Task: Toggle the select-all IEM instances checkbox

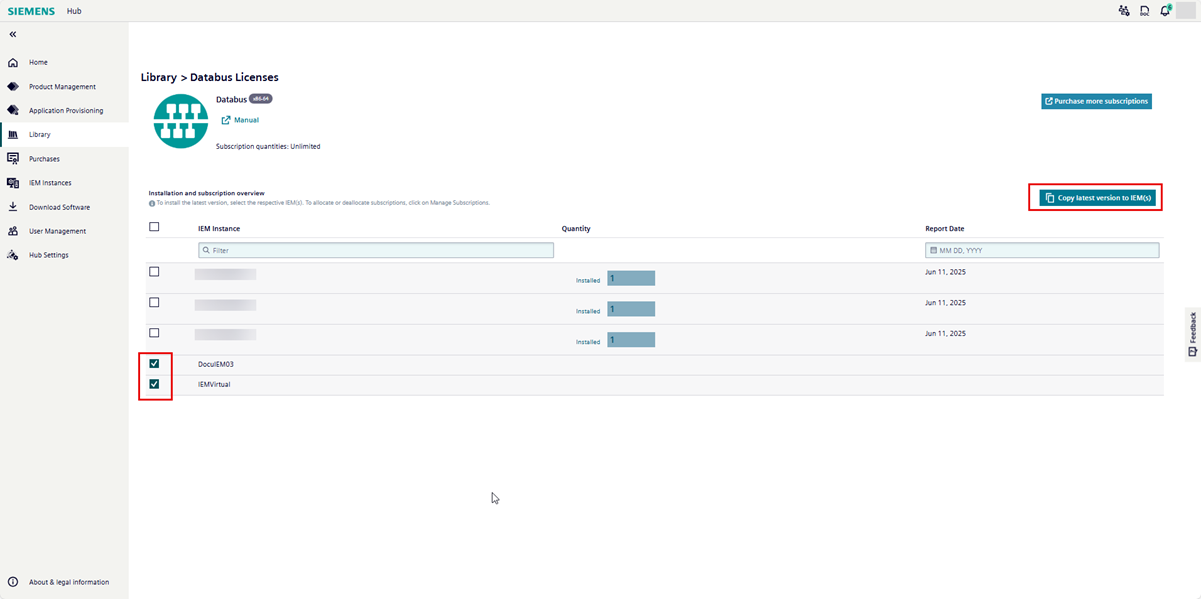Action: coord(154,227)
